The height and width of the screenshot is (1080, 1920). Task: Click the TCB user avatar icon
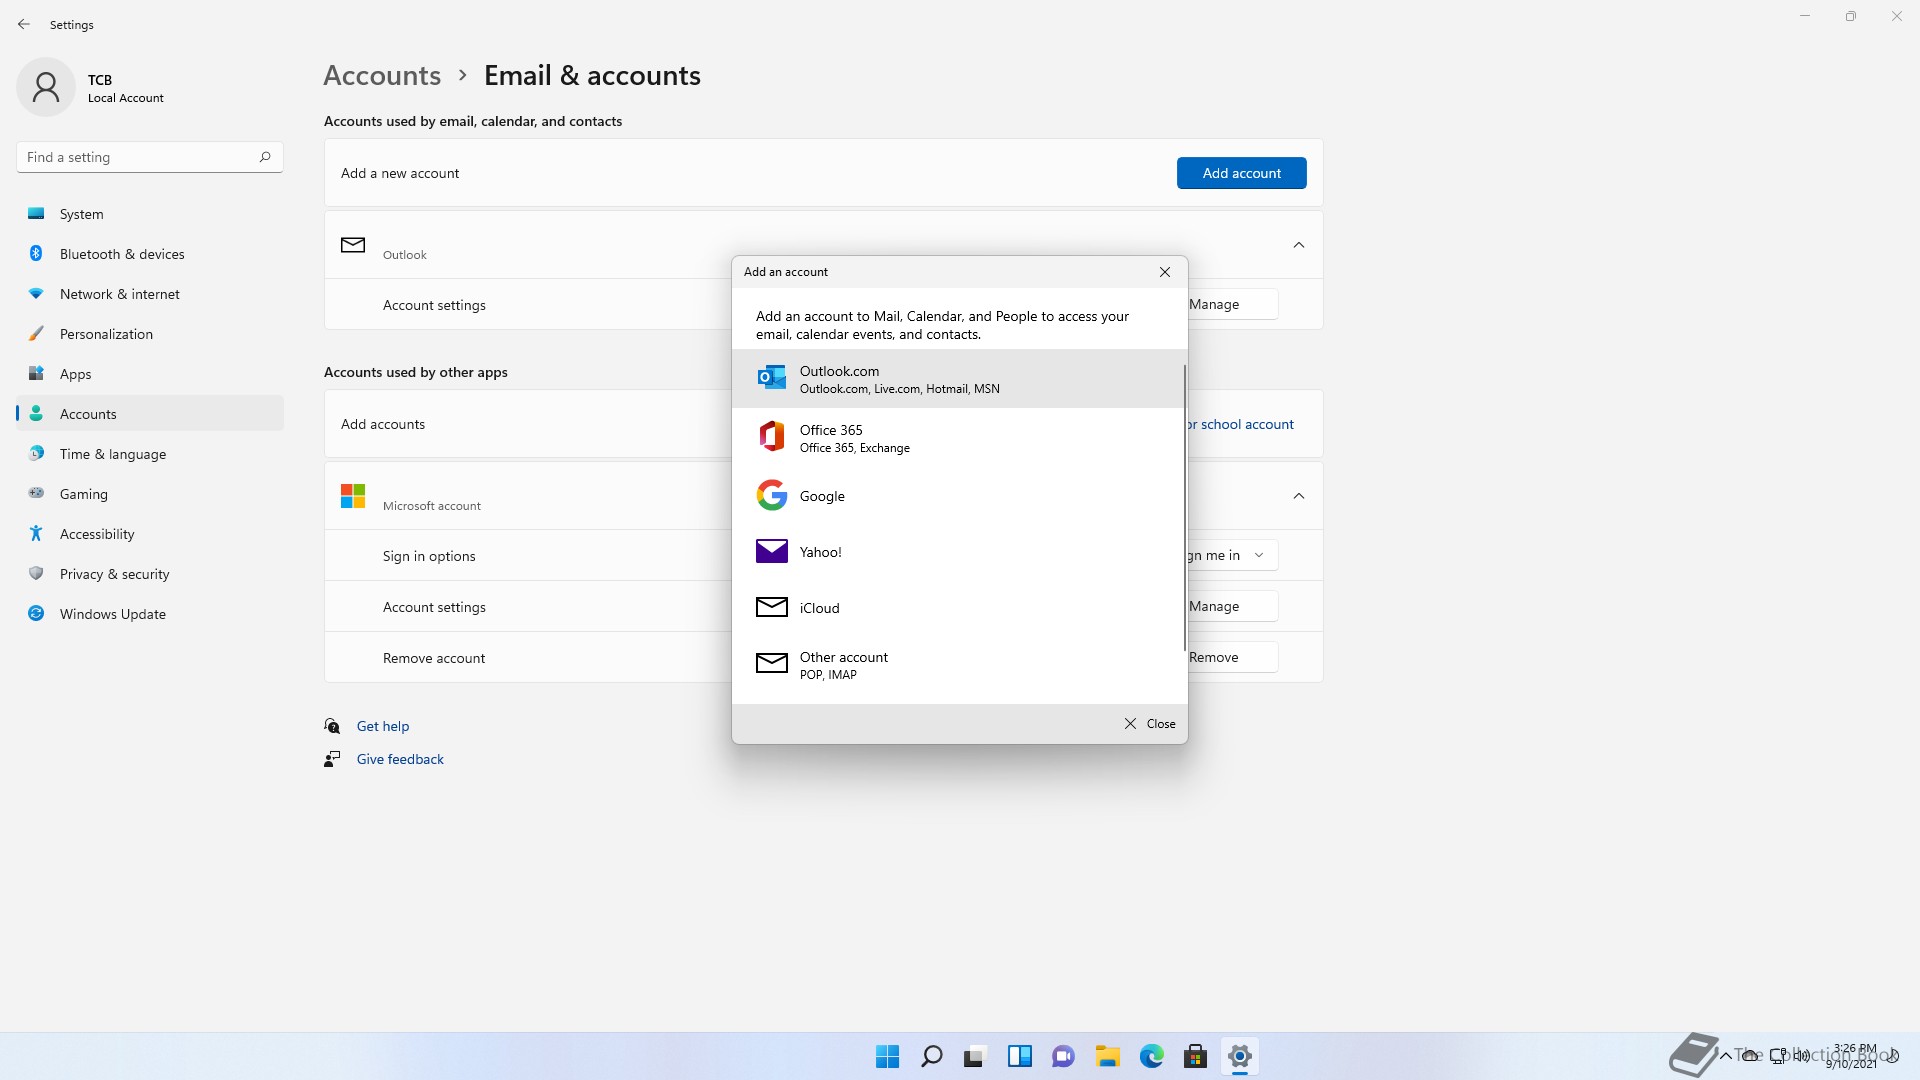click(46, 87)
